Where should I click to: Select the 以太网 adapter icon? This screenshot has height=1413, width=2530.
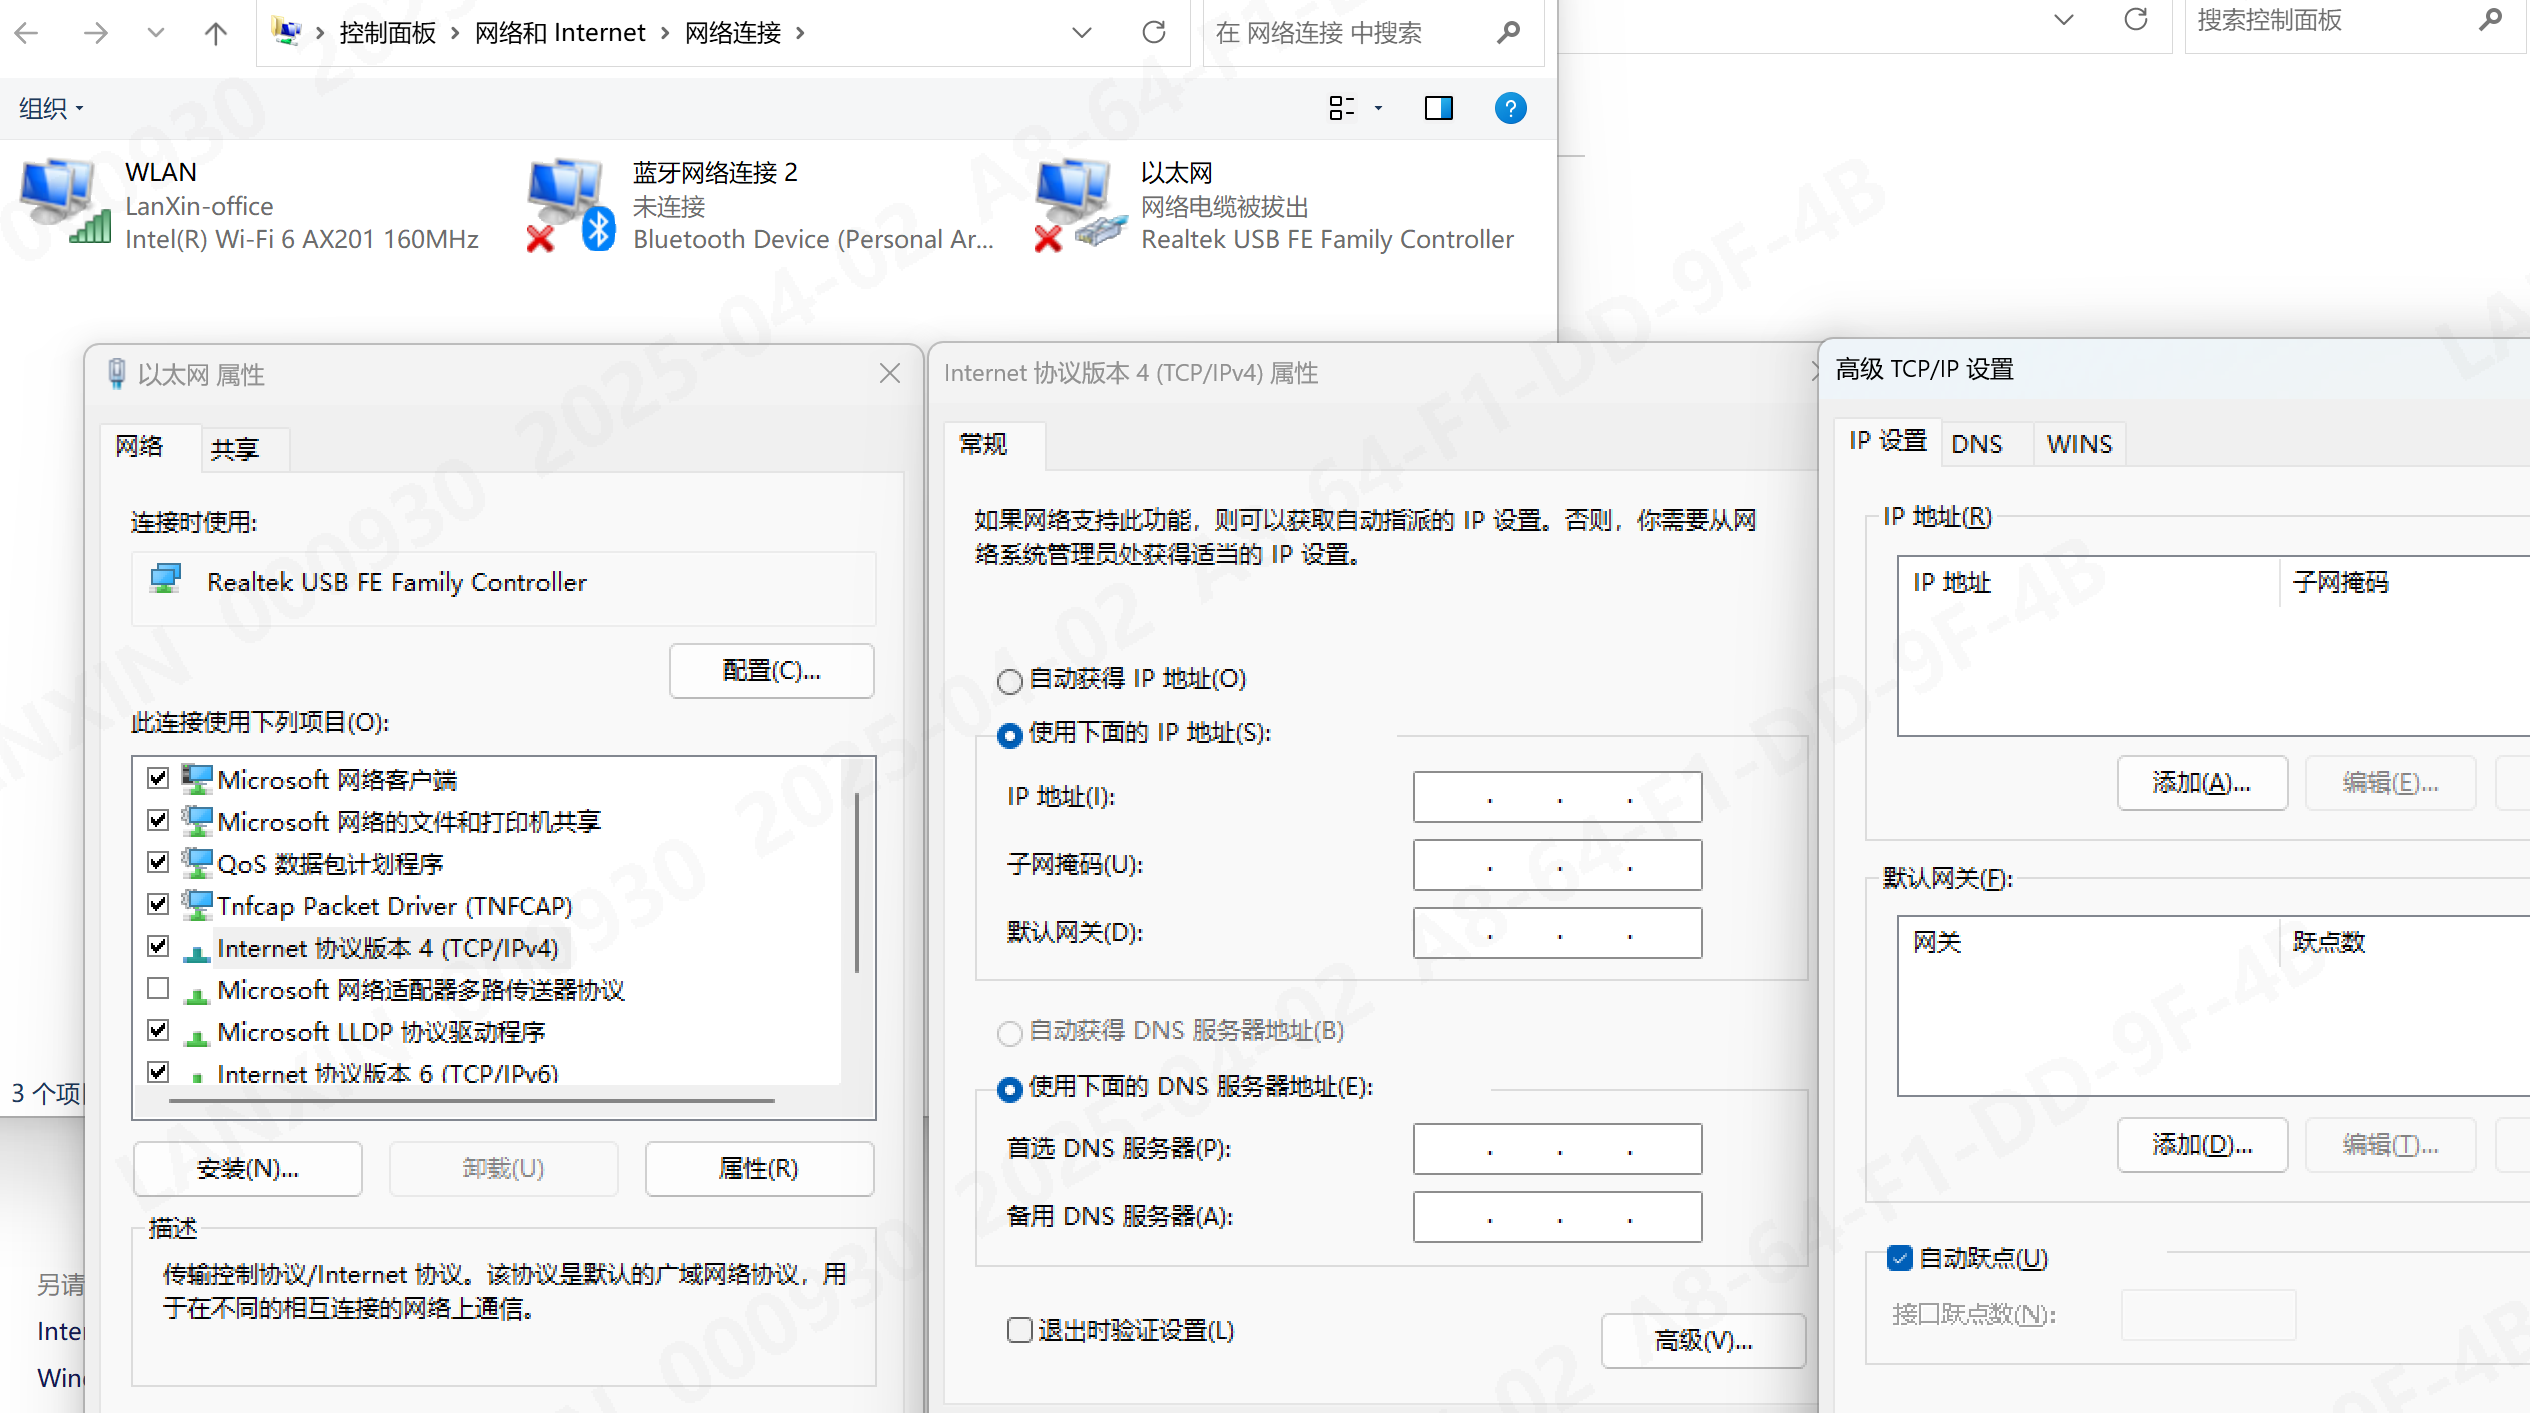(1080, 204)
